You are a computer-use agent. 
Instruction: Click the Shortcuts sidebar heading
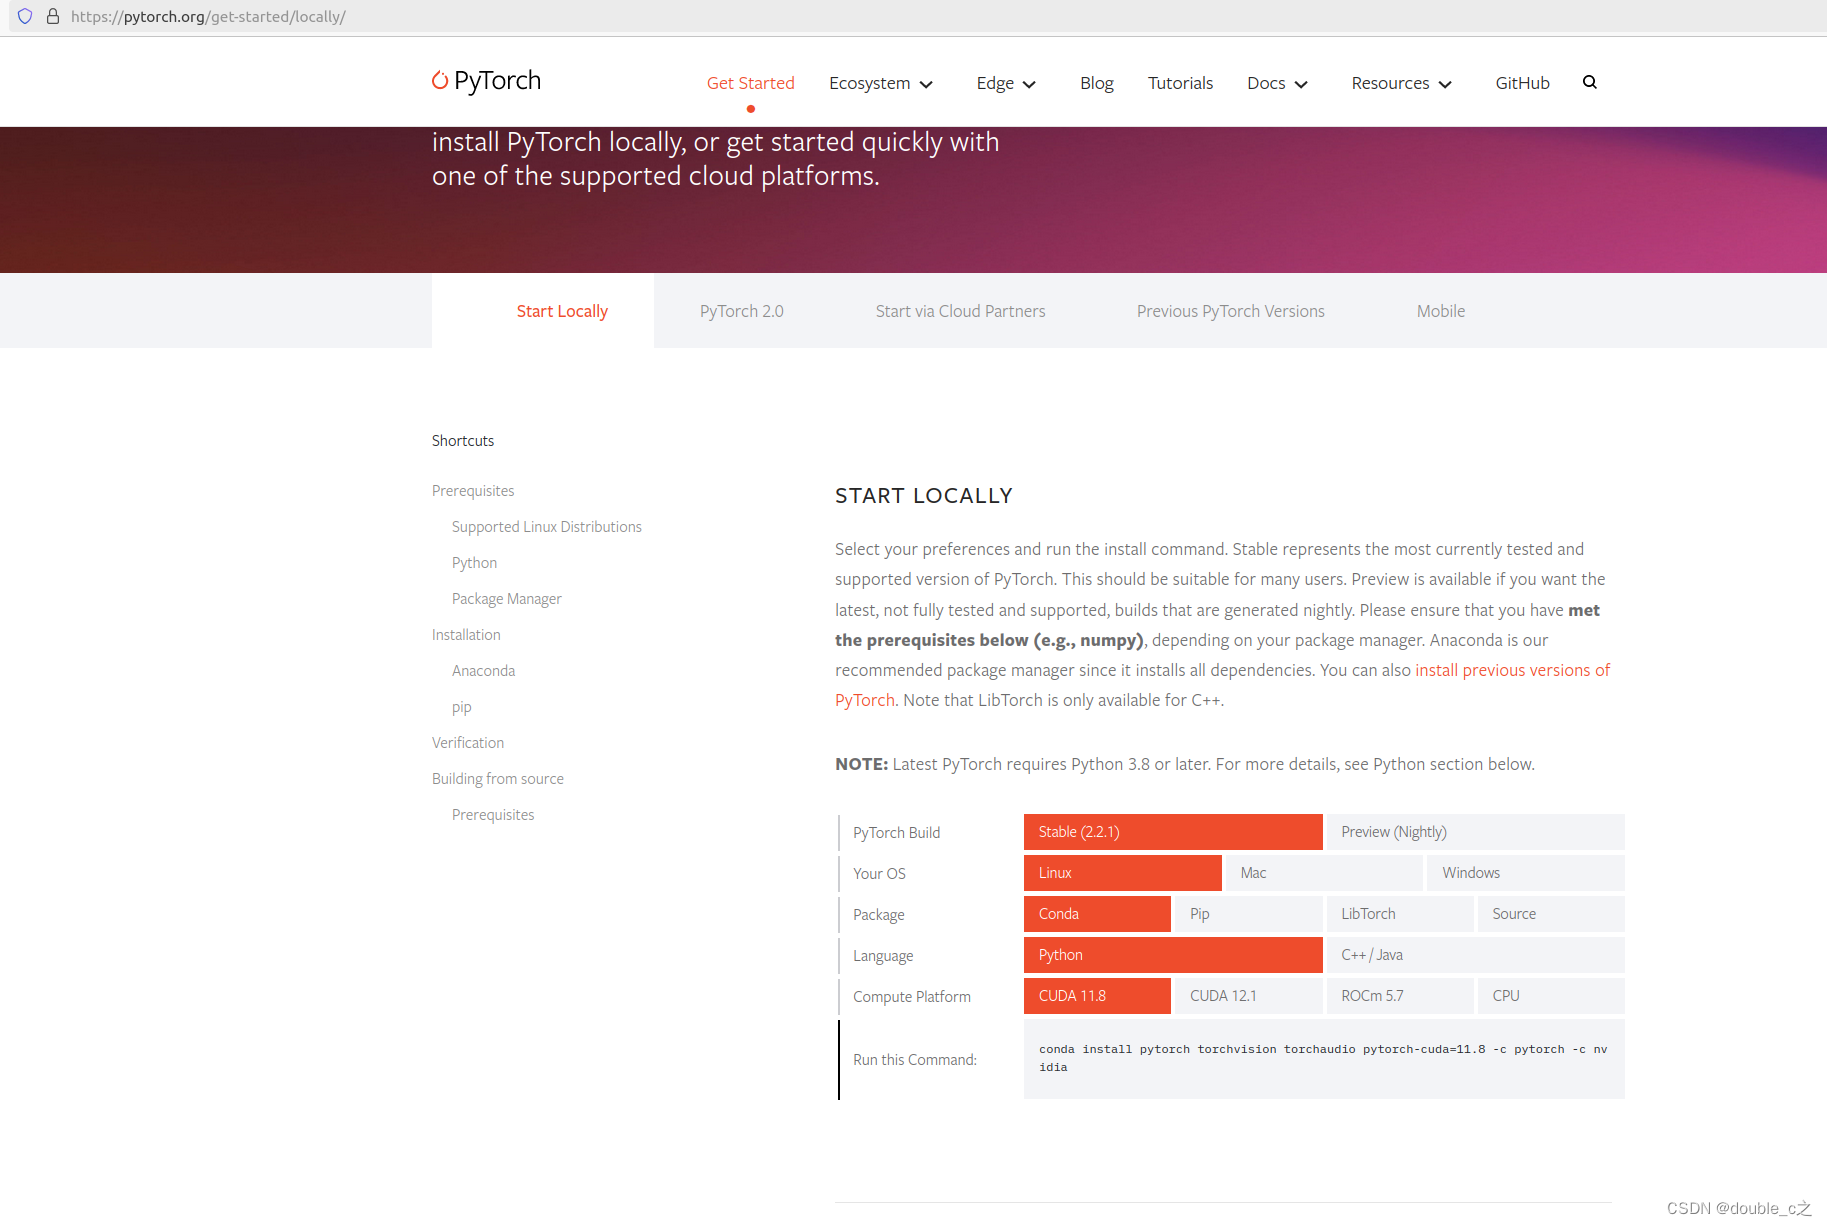[463, 441]
